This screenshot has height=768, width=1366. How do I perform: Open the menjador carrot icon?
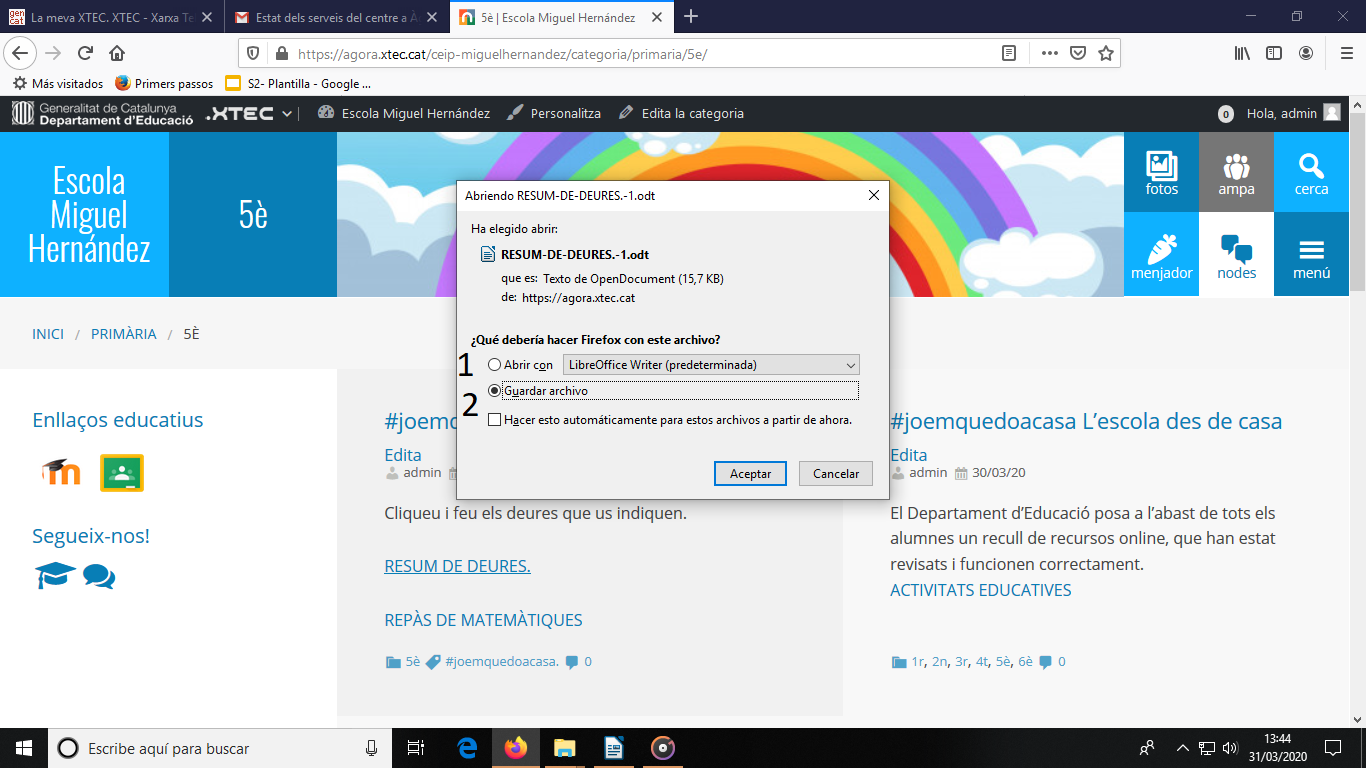pos(1161,256)
